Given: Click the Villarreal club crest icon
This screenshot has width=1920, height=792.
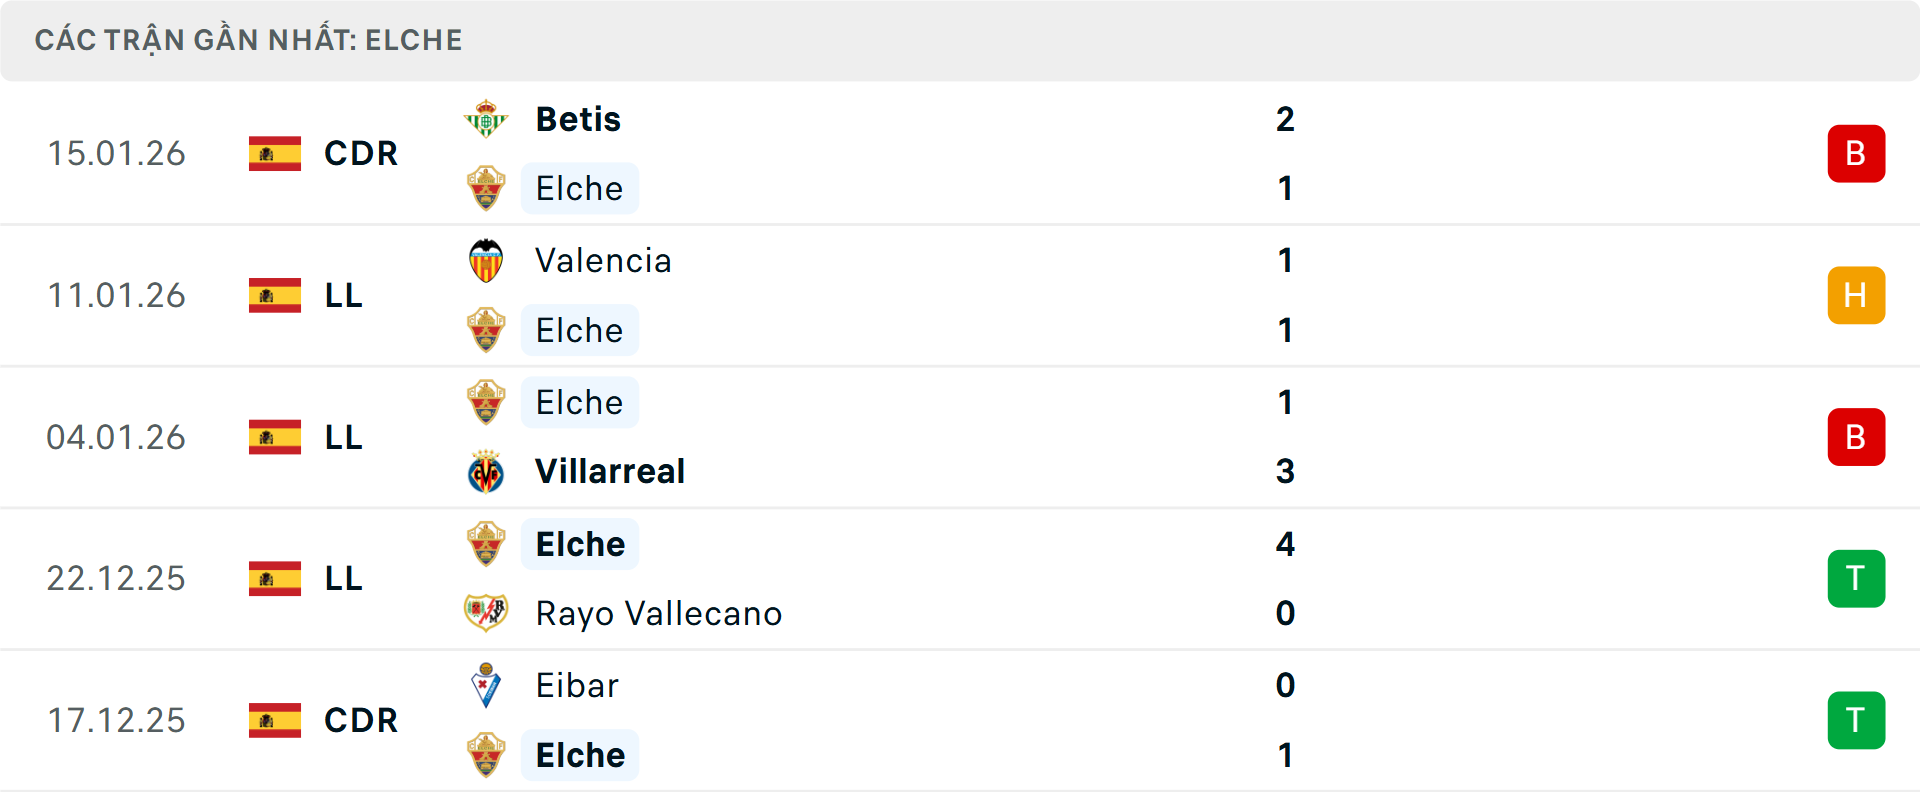Looking at the screenshot, I should coord(486,472).
